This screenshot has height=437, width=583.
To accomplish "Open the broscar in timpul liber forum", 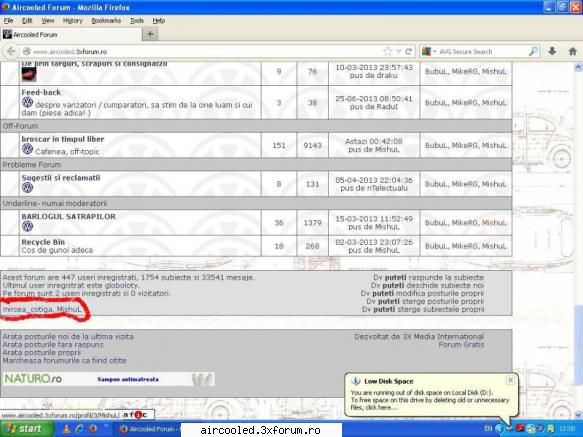I will [x=63, y=139].
